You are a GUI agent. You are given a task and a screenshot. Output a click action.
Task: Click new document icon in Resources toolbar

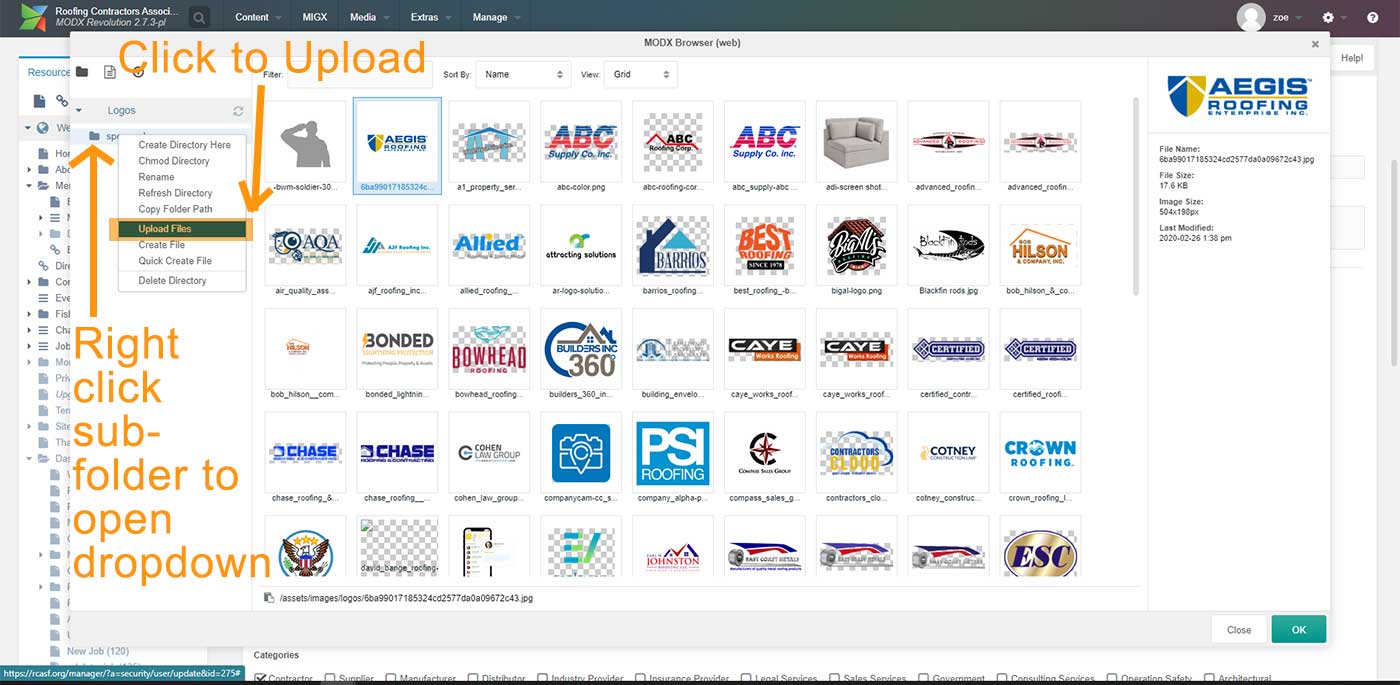(x=39, y=100)
